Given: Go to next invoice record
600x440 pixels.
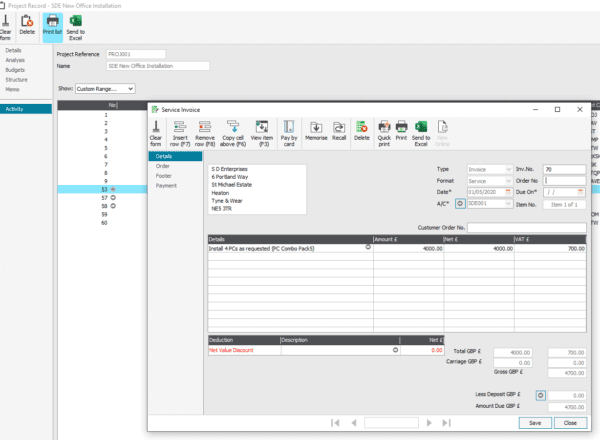Looking at the screenshot, I should (x=429, y=423).
